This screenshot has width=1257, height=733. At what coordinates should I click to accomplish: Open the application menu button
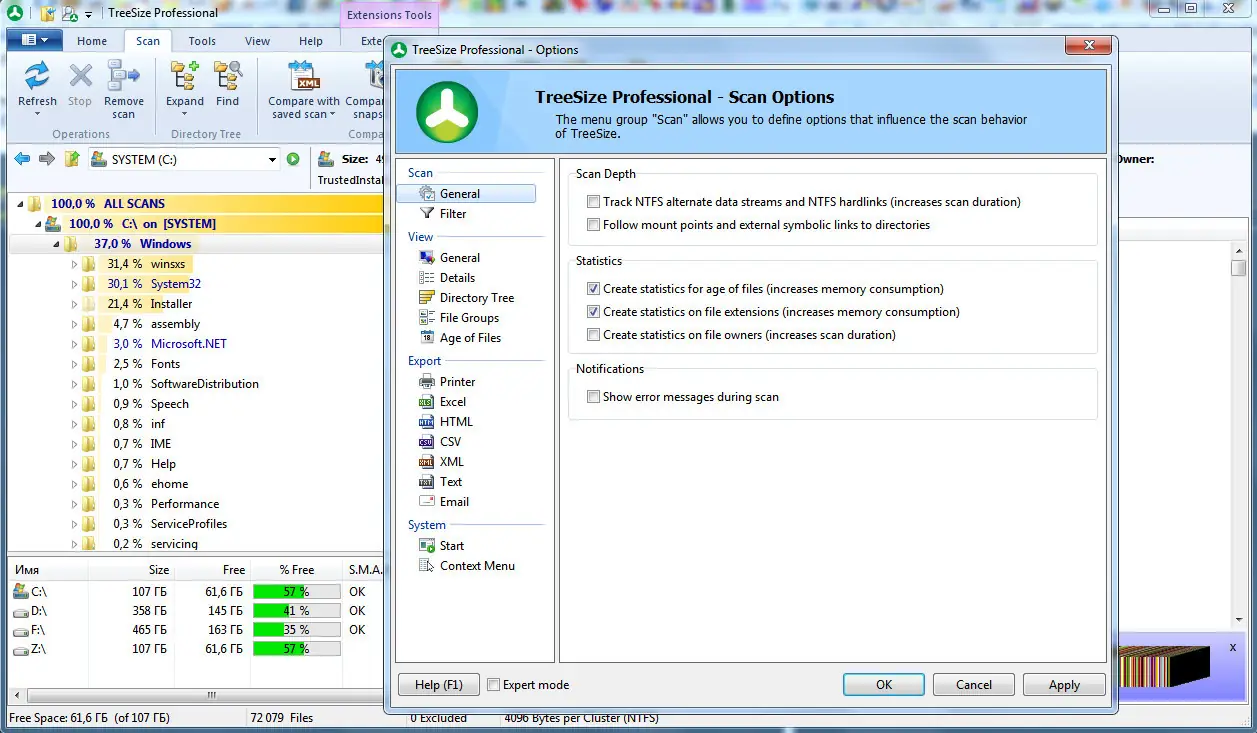(34, 40)
